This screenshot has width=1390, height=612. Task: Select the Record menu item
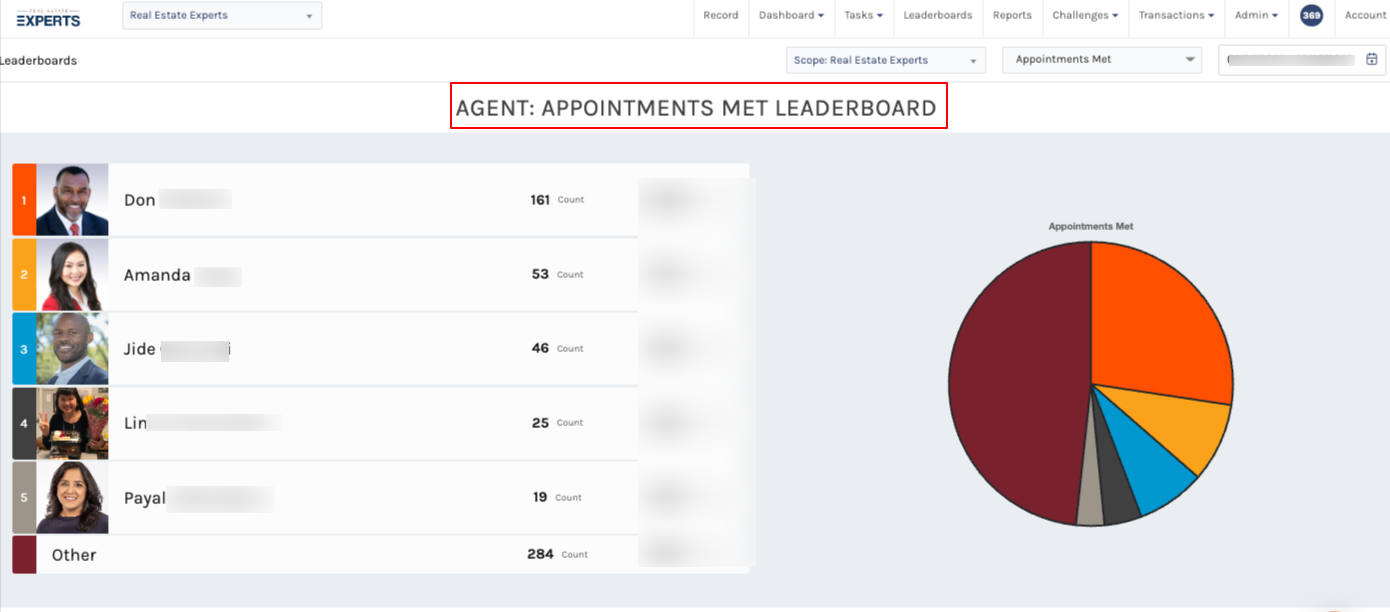pos(721,16)
